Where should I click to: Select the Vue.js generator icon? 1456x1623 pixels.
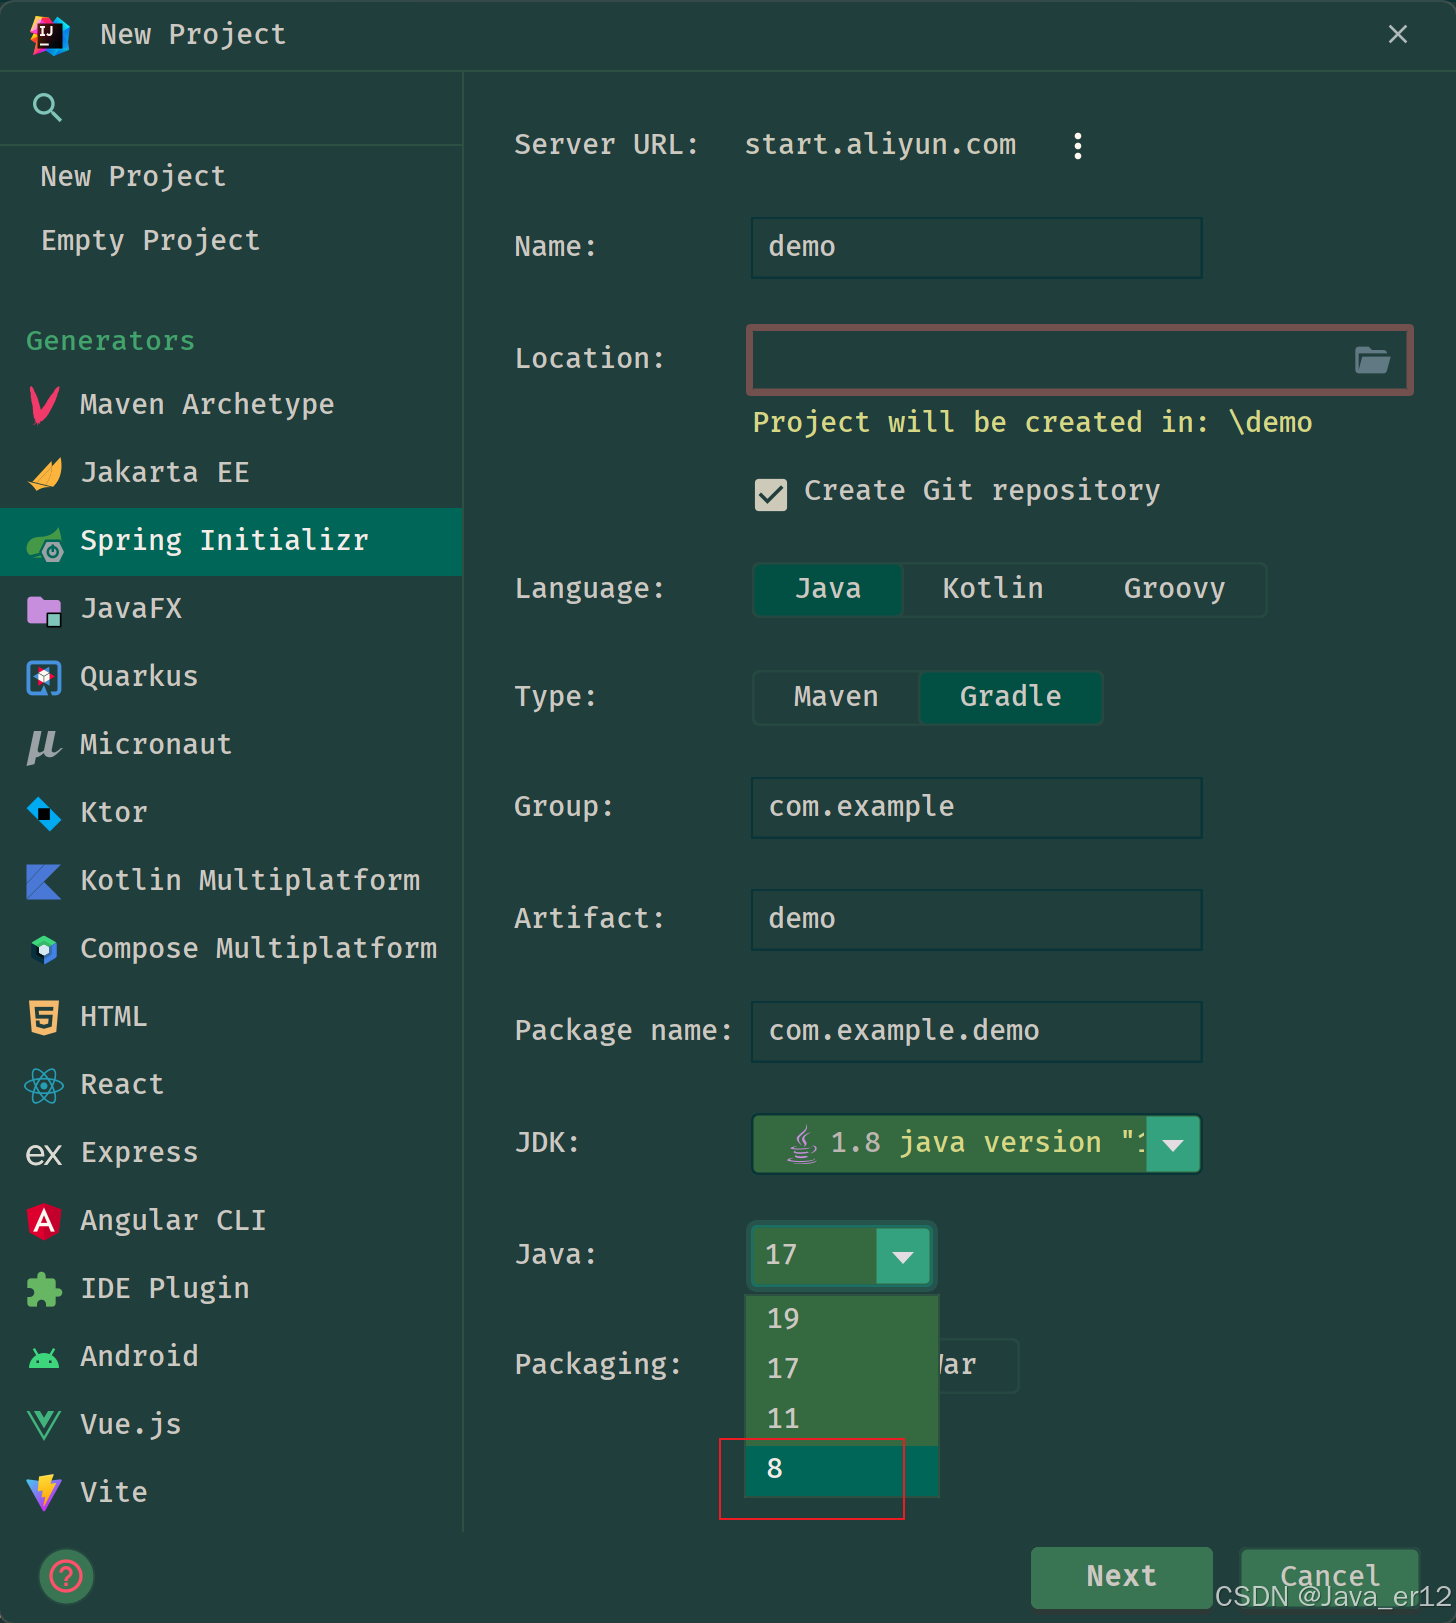44,1425
